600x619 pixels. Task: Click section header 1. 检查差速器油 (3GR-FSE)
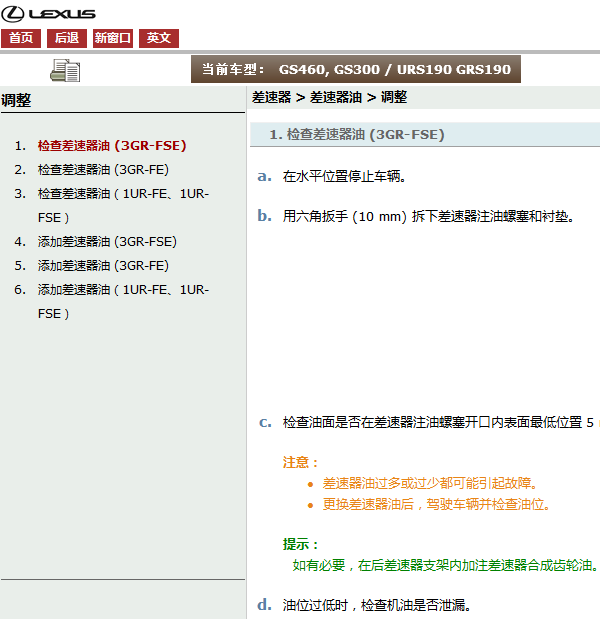pyautogui.click(x=425, y=134)
